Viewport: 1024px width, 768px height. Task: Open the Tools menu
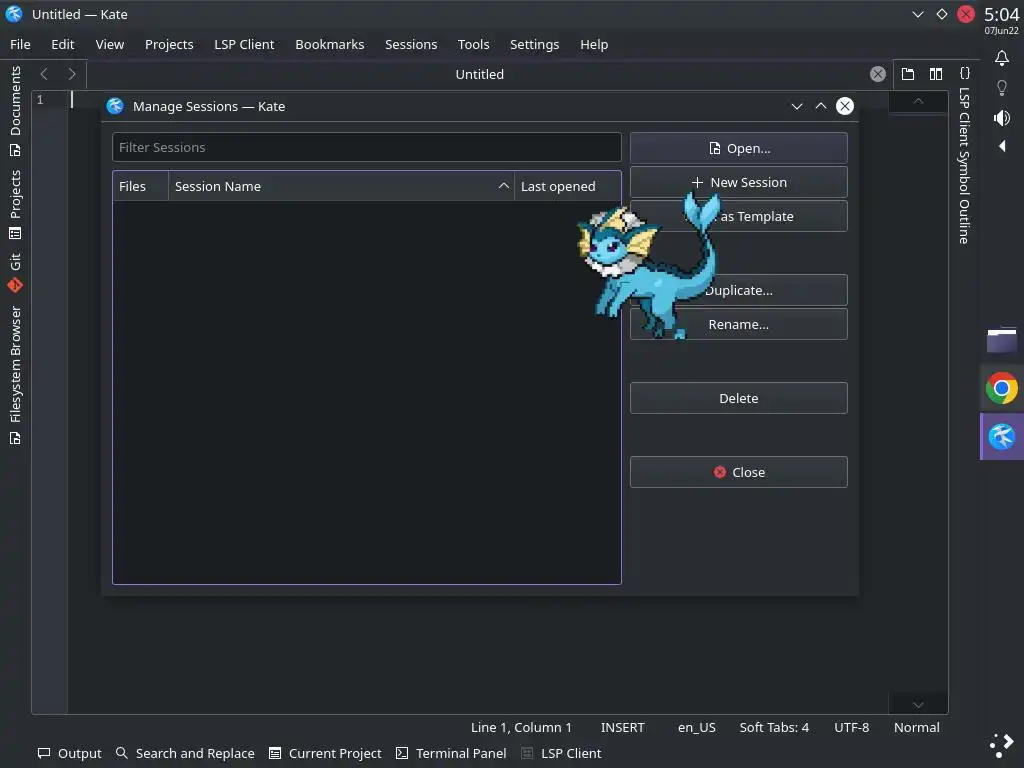(x=473, y=44)
